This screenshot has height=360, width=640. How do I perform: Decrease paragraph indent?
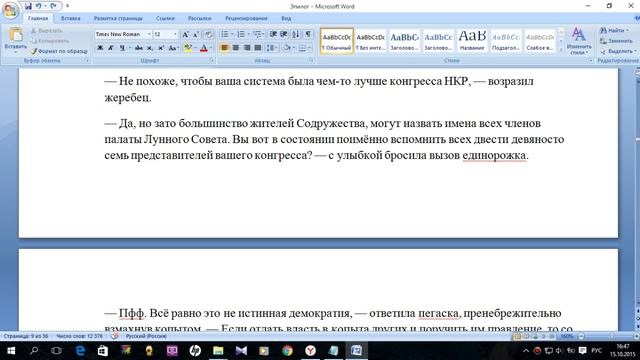273,34
